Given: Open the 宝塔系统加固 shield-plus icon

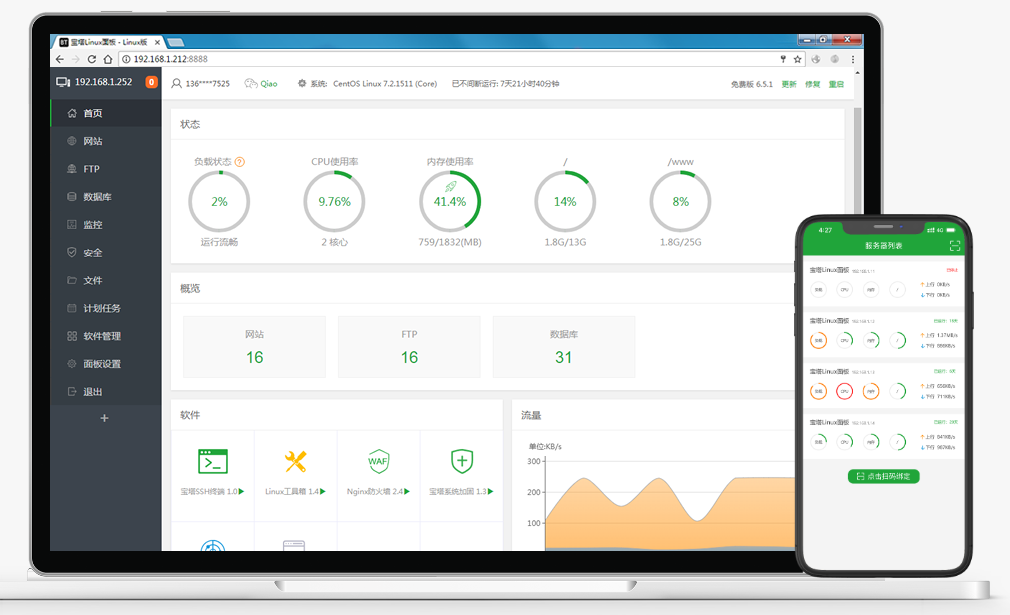Looking at the screenshot, I should (461, 461).
